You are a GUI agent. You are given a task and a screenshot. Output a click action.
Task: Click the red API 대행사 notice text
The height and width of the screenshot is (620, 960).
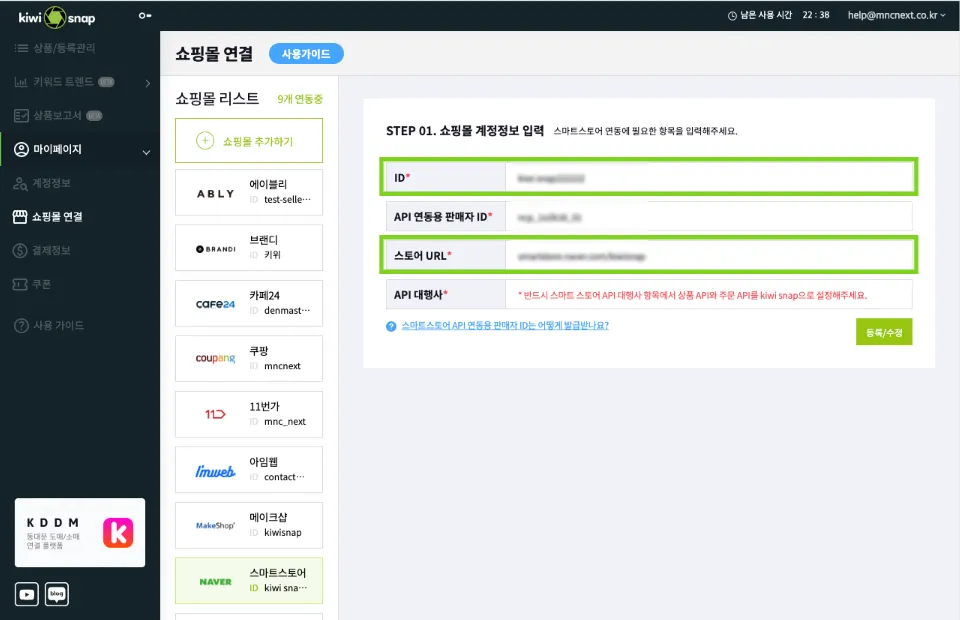[x=692, y=295]
